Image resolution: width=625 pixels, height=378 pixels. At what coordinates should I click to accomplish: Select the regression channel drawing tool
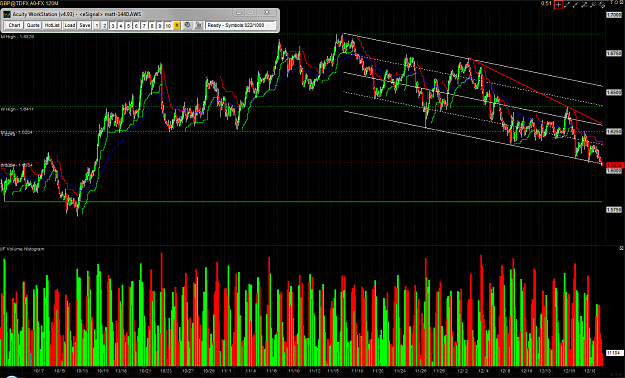(593, 5)
